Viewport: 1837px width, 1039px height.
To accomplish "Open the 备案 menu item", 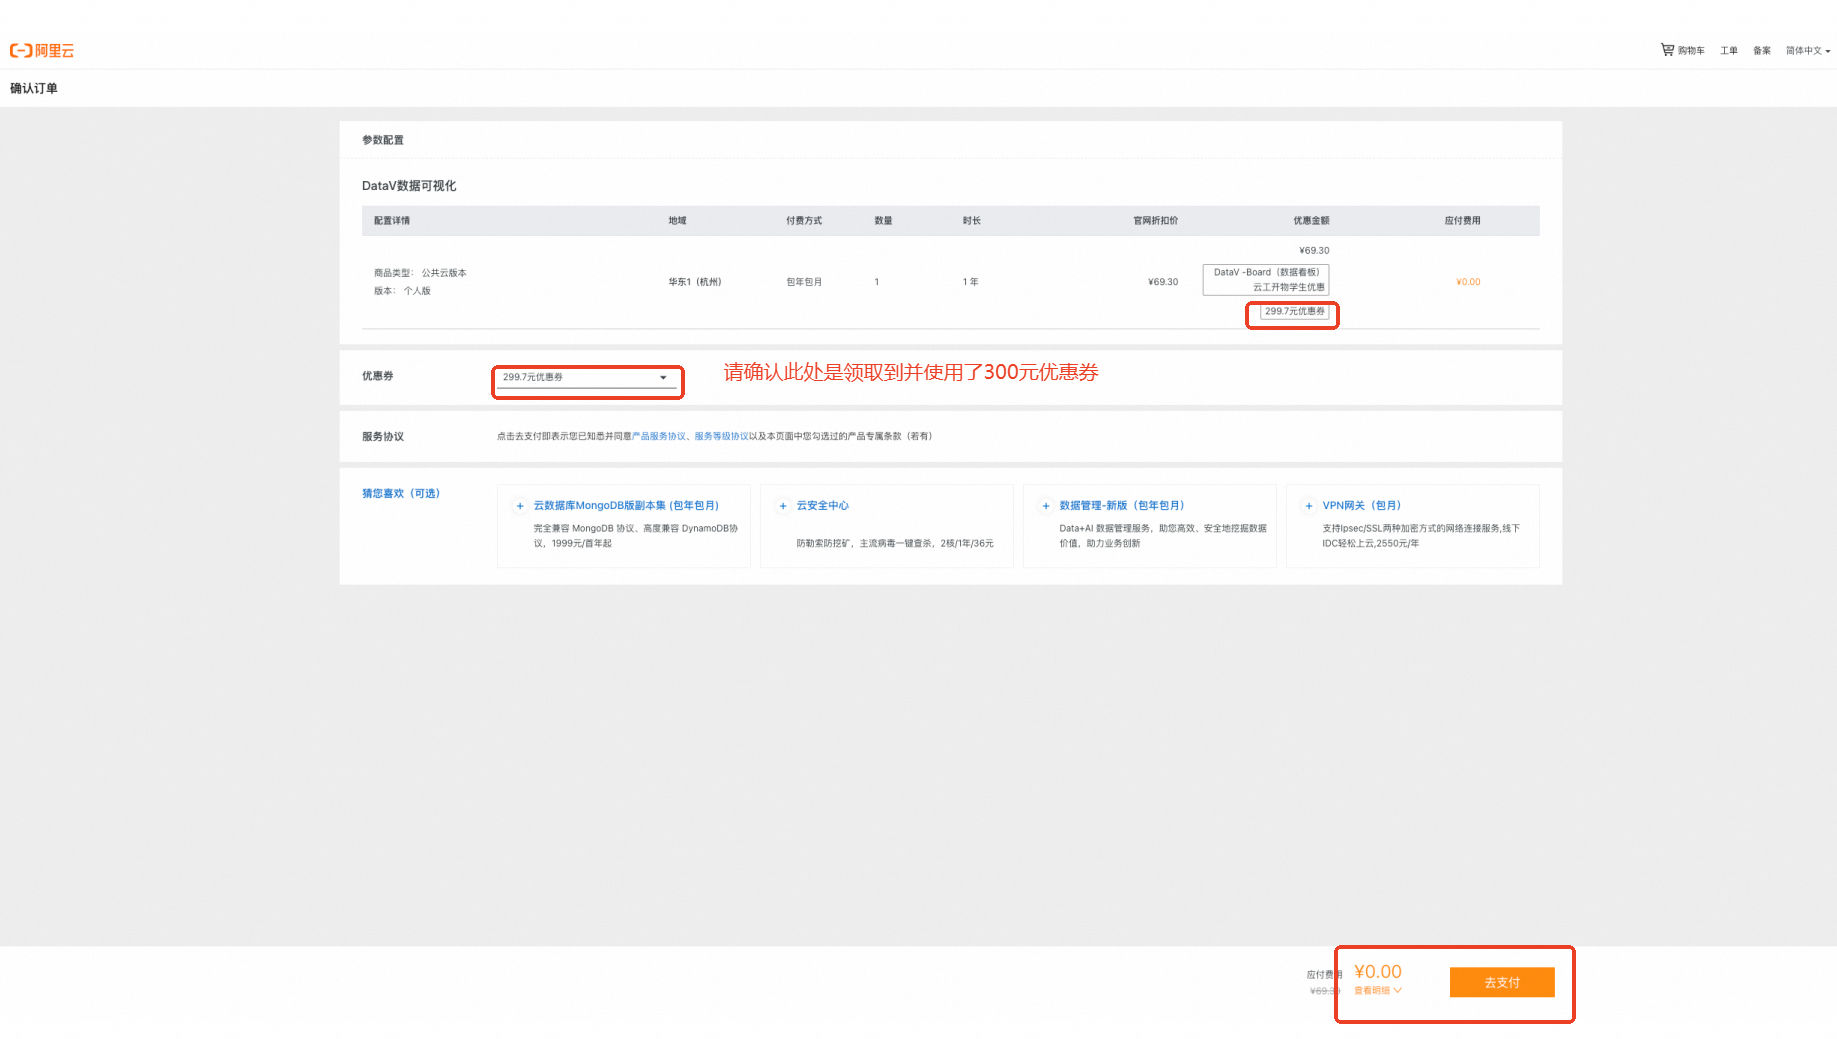I will coord(1762,51).
